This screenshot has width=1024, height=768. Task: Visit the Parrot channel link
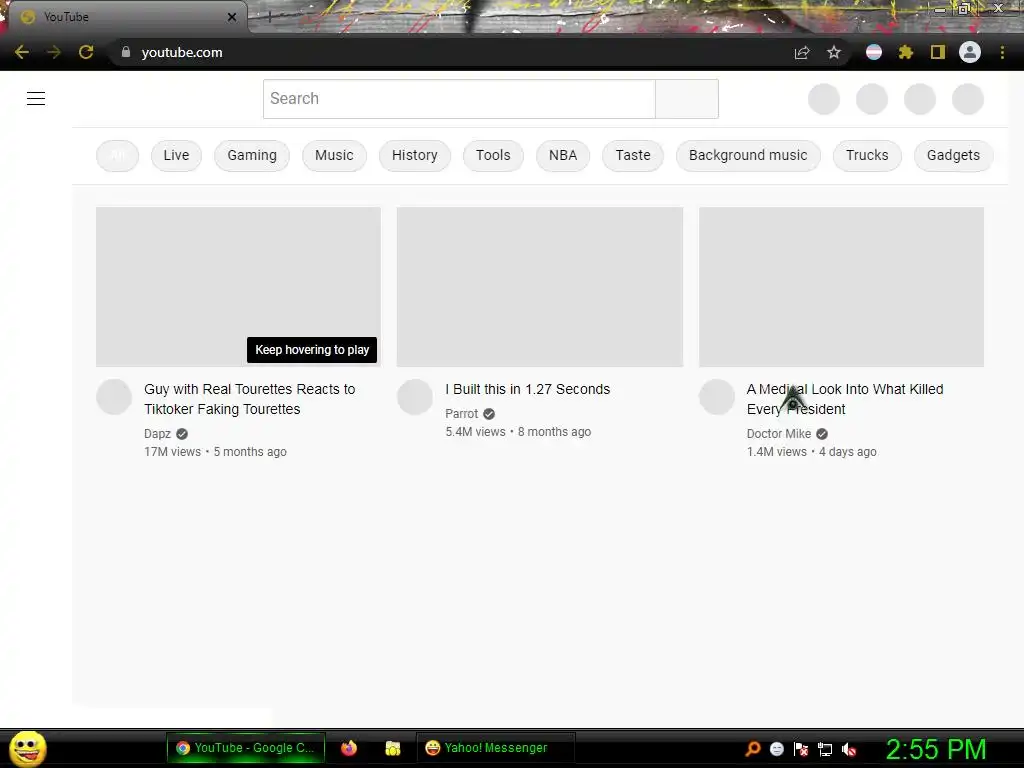point(462,414)
